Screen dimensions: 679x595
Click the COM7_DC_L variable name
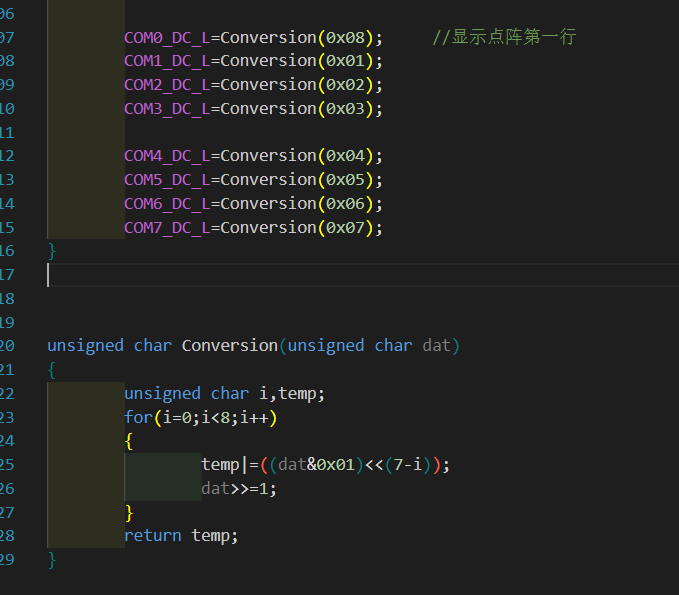coord(166,227)
